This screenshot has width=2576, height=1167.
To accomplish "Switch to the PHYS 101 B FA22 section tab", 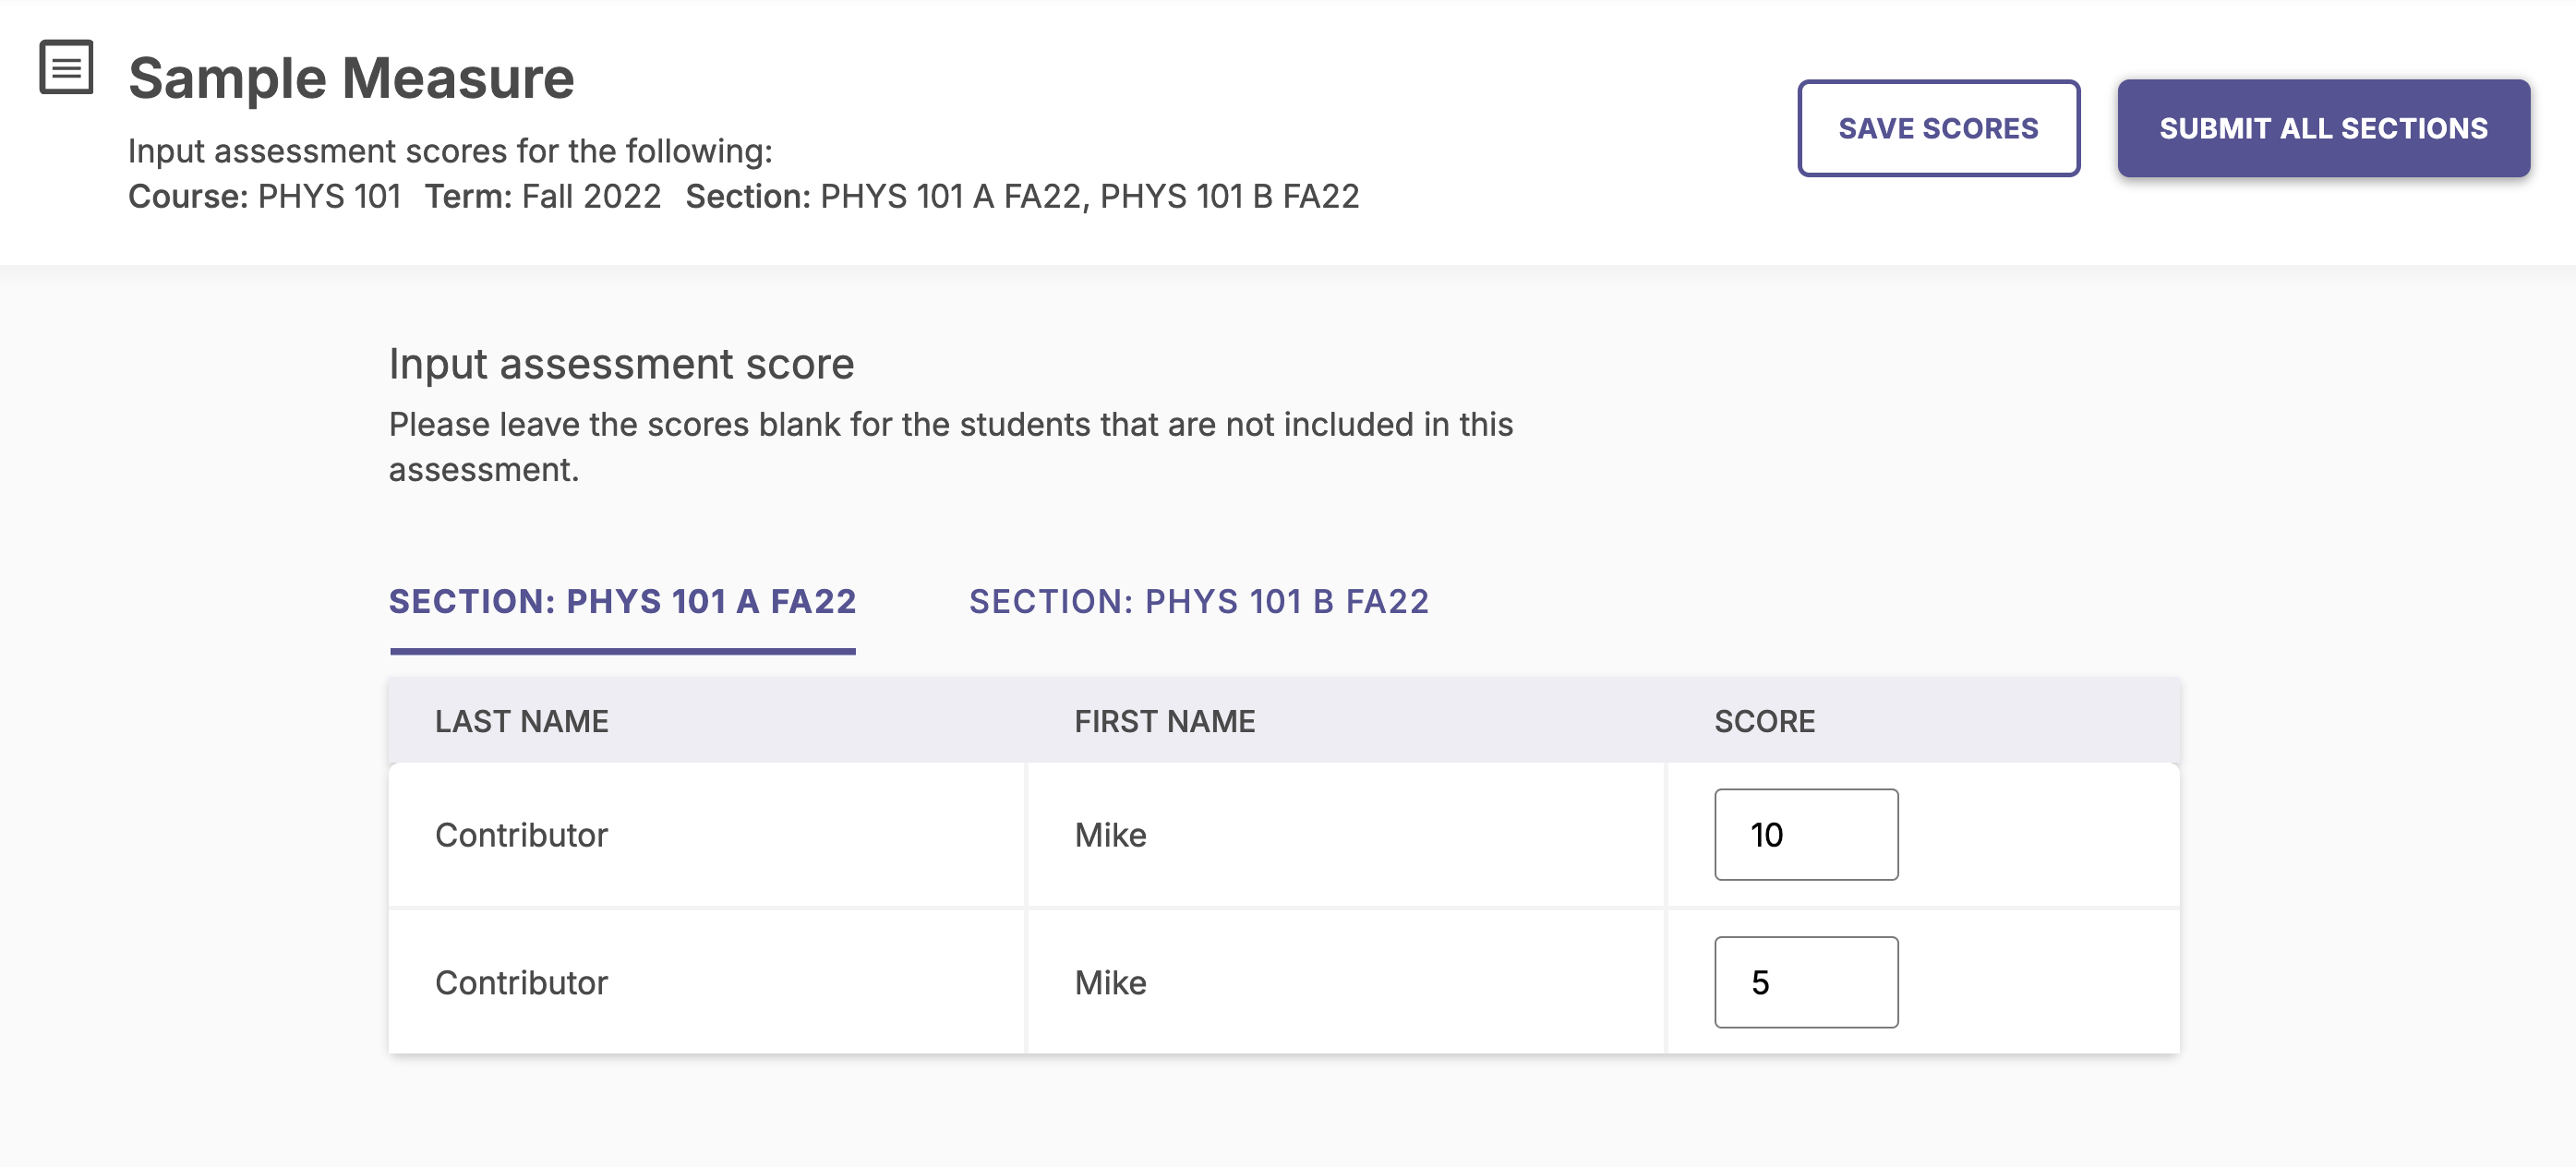I will [1199, 601].
